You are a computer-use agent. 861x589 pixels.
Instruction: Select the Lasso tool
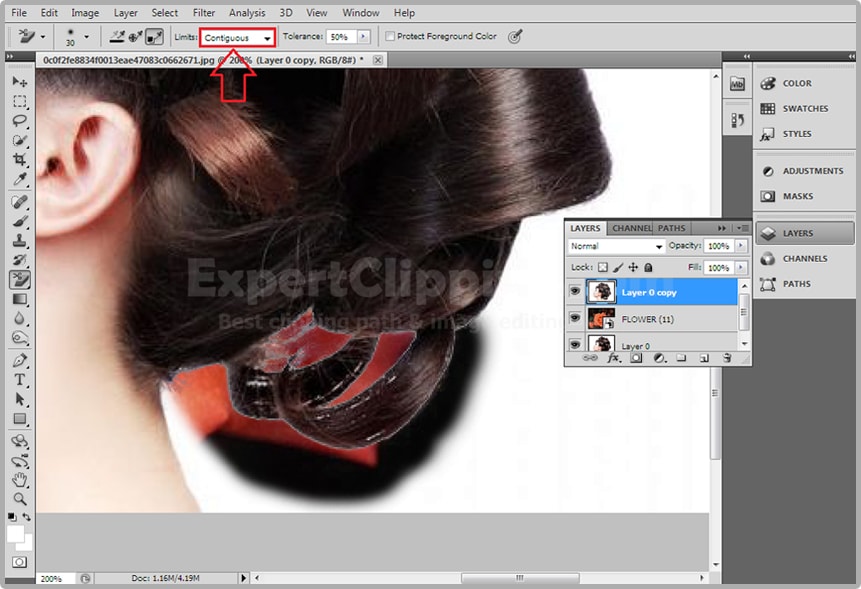tap(19, 121)
